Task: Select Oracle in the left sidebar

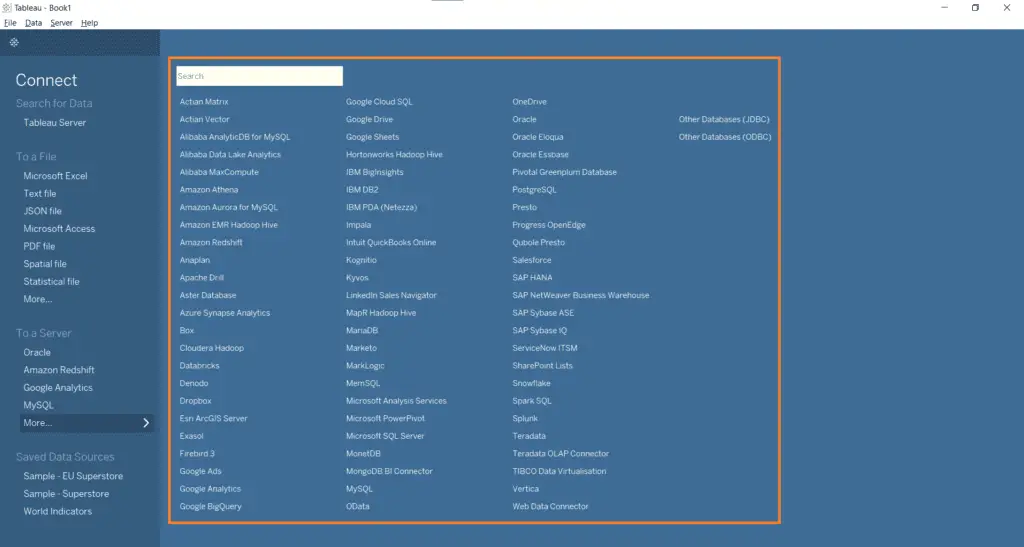Action: click(x=37, y=352)
